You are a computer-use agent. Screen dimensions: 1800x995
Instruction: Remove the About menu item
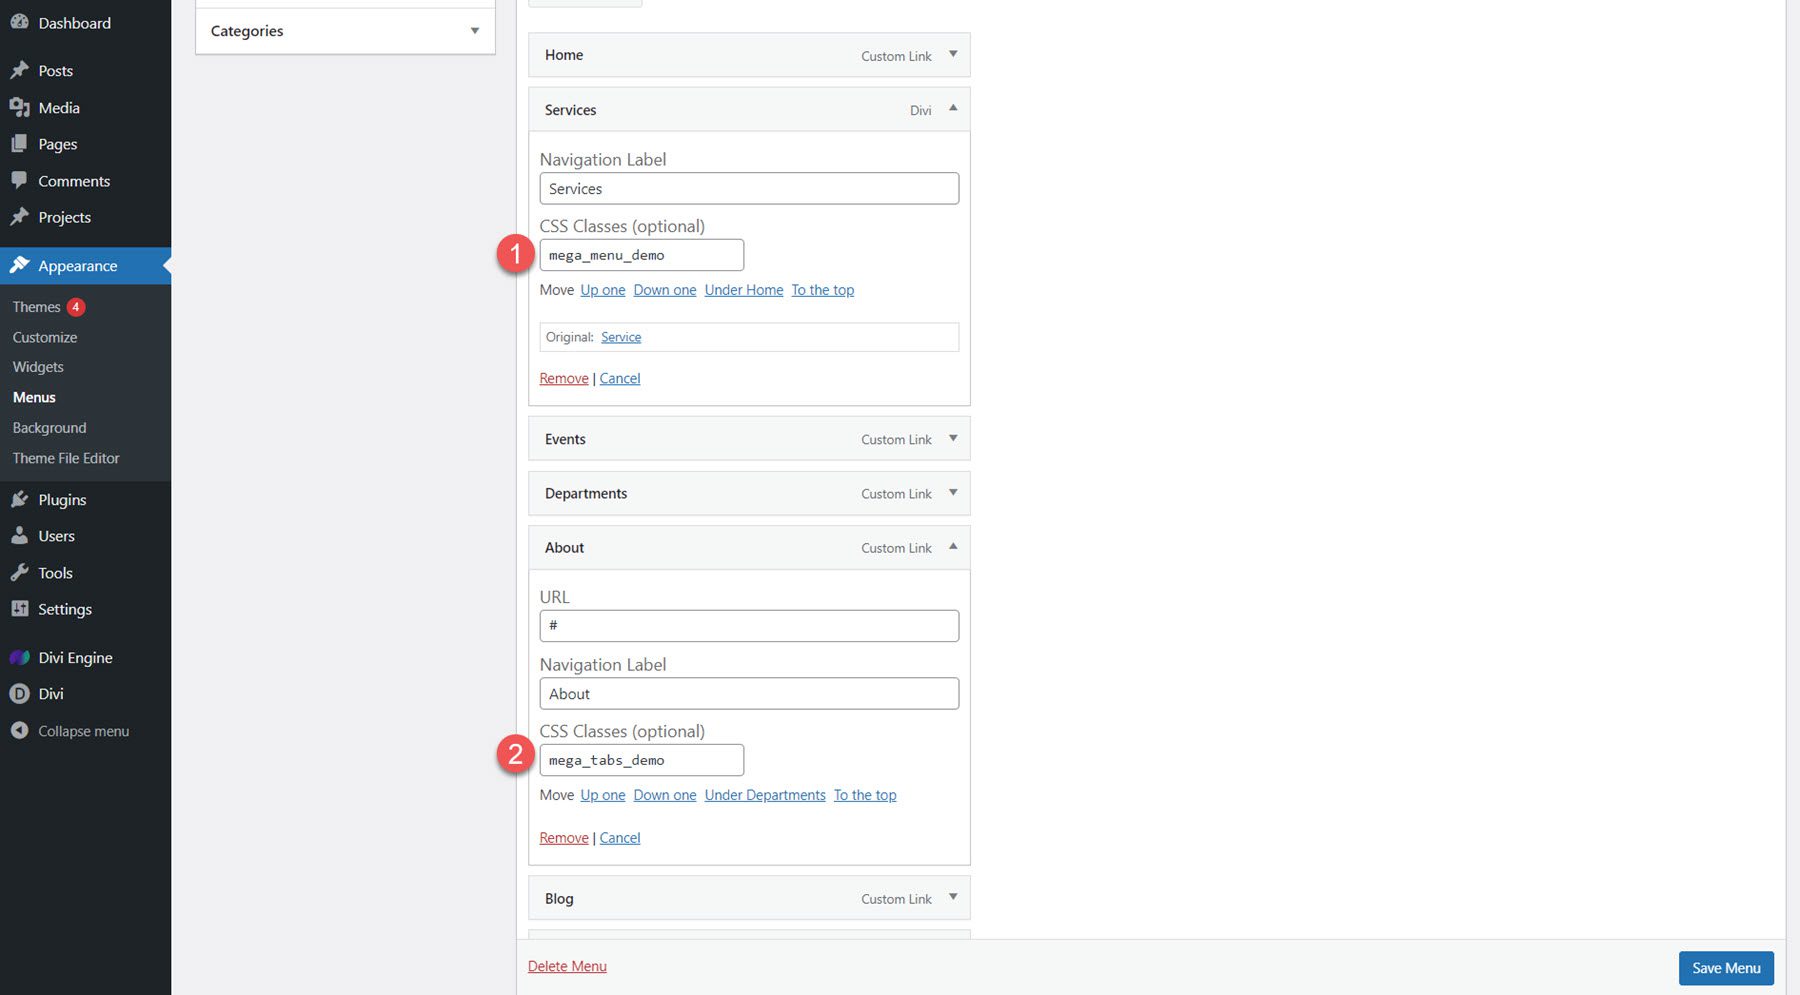pos(563,837)
